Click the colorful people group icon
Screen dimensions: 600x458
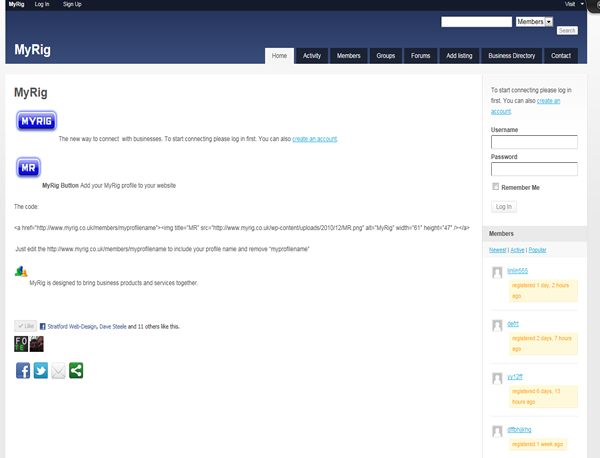tap(21, 271)
